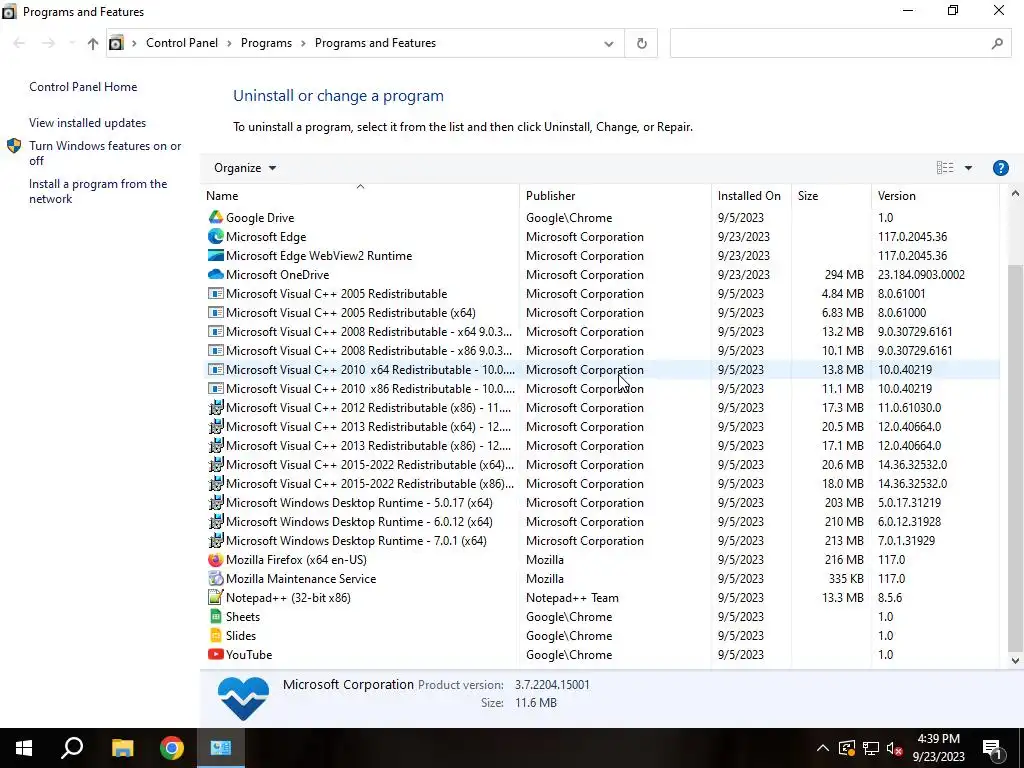This screenshot has height=768, width=1024.
Task: Click the 335 KB size cell
Action: point(846,579)
